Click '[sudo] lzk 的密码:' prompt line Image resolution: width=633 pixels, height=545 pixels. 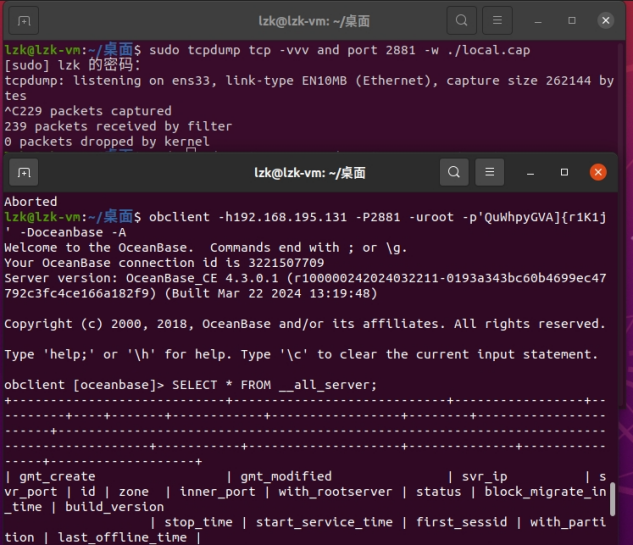pos(73,65)
